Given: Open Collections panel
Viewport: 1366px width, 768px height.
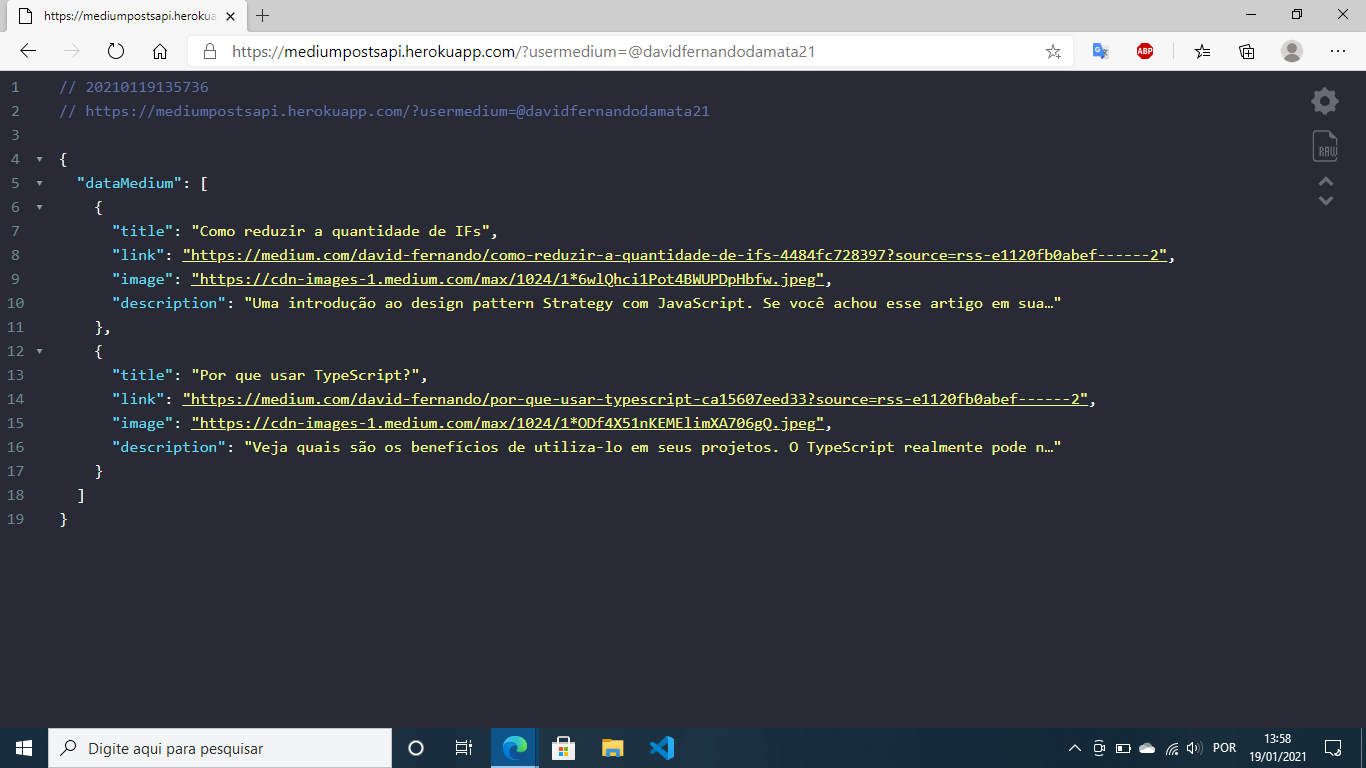Looking at the screenshot, I should coord(1247,51).
